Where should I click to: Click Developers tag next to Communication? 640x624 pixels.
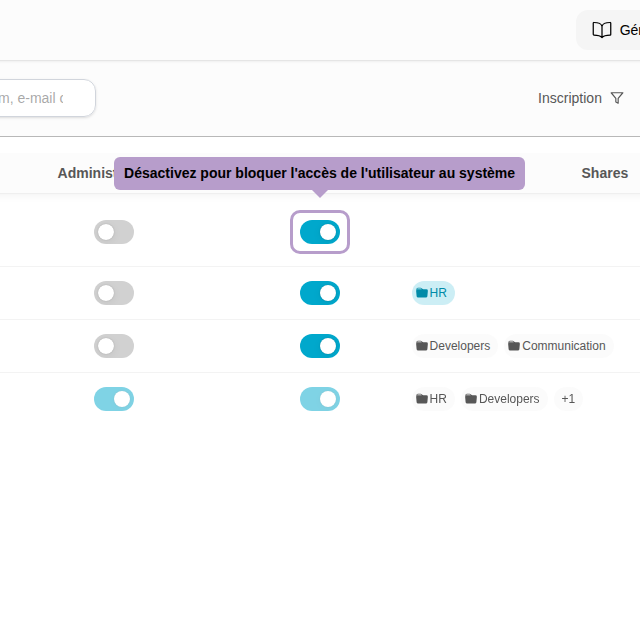point(453,346)
